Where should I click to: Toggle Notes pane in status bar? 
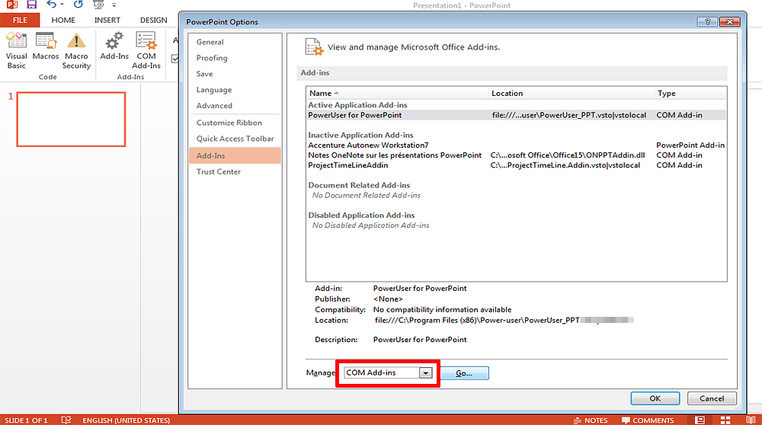pos(590,420)
